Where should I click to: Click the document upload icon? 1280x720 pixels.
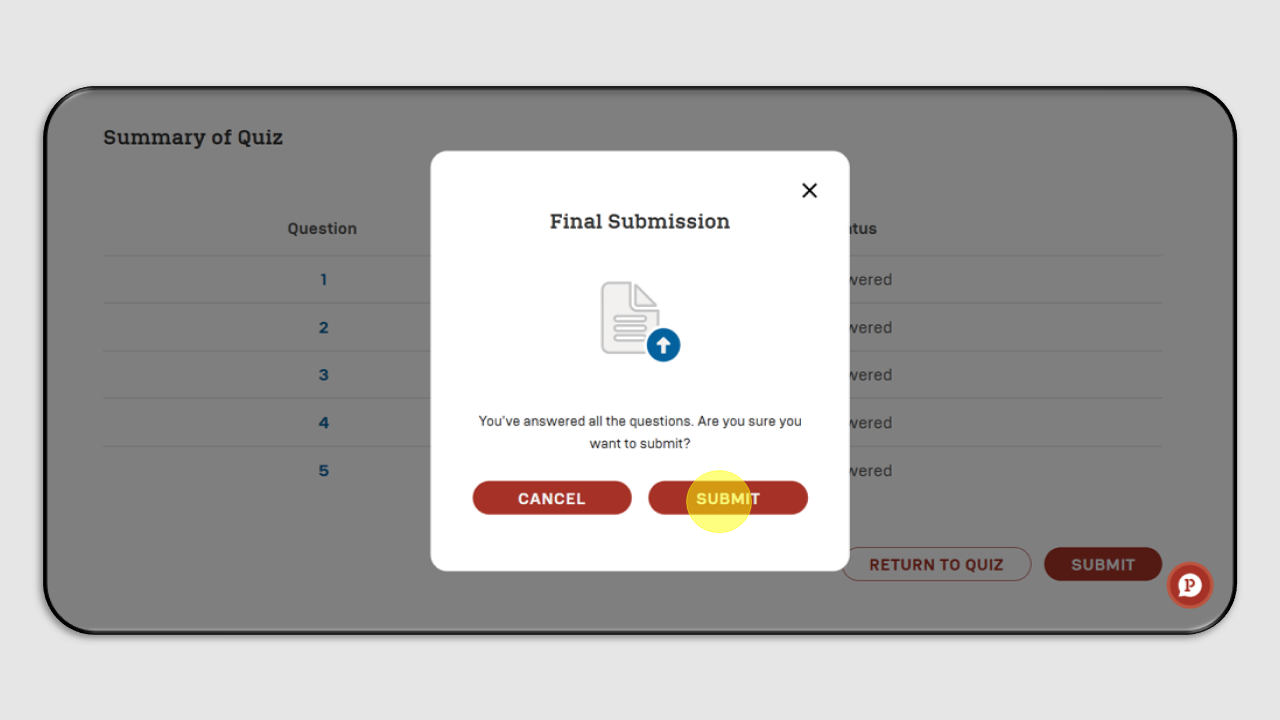(640, 320)
